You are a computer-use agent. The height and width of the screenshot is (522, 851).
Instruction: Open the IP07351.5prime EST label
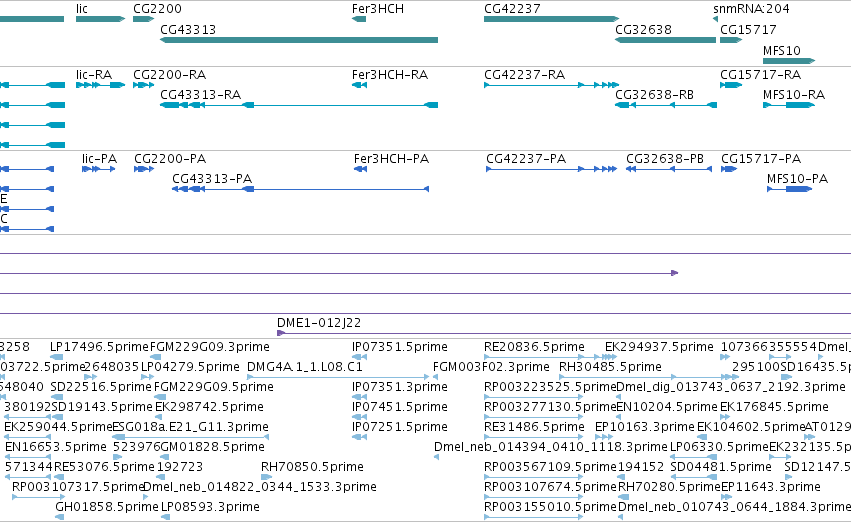pos(399,346)
